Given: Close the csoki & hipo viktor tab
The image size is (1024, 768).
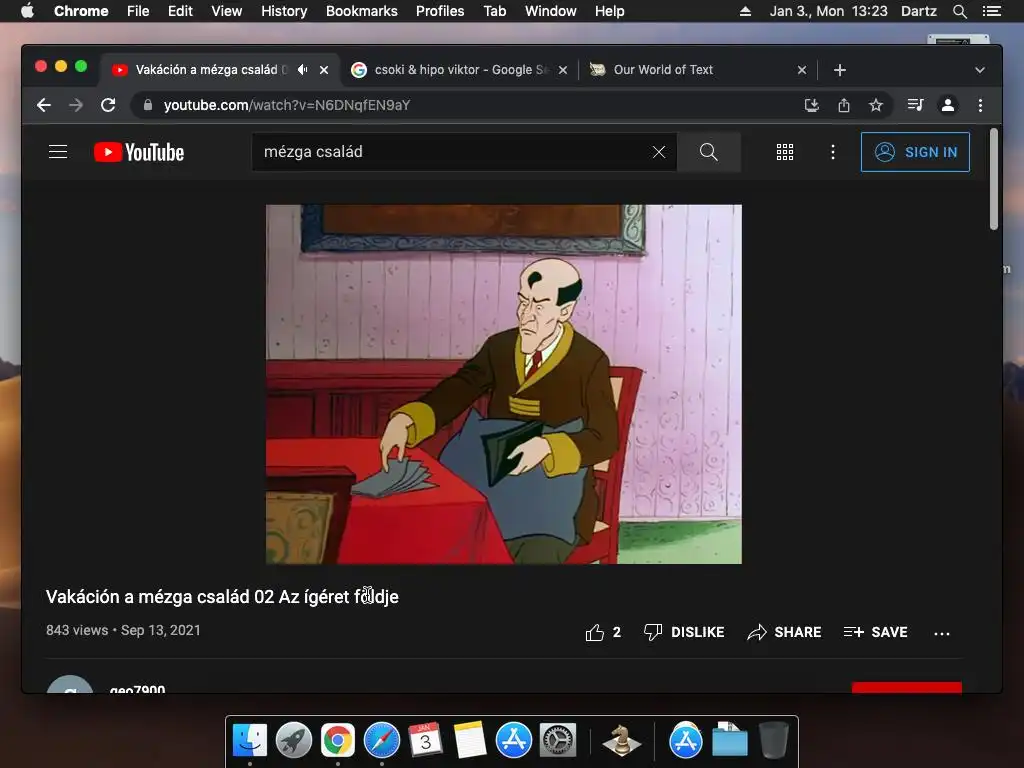Looking at the screenshot, I should (563, 70).
